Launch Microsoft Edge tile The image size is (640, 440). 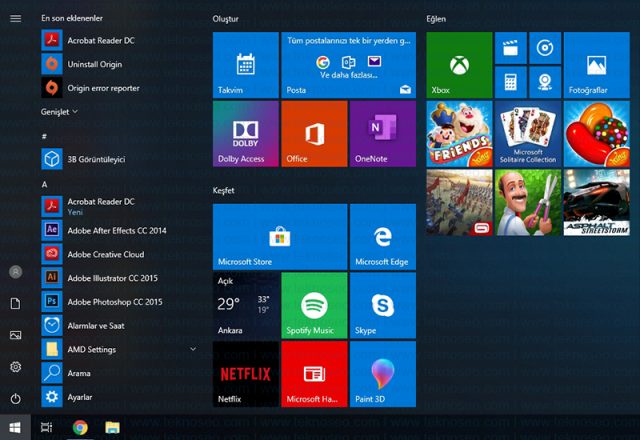pyautogui.click(x=383, y=237)
